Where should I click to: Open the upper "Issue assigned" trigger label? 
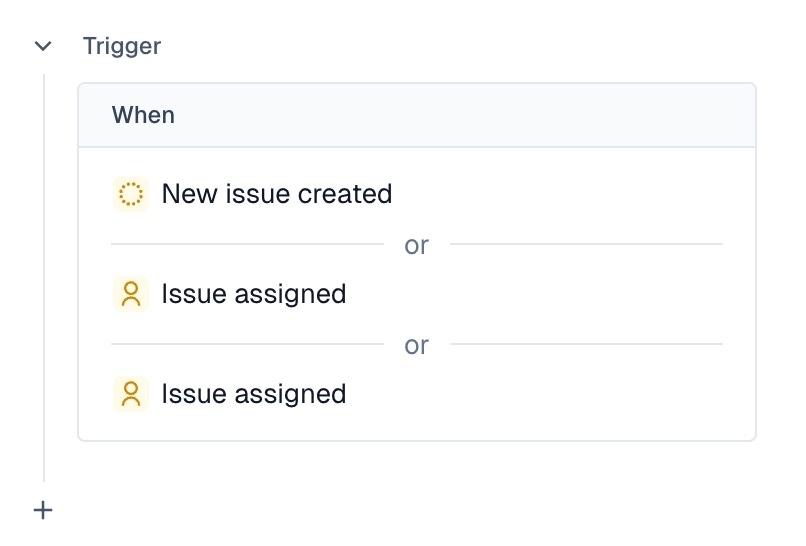(x=254, y=294)
